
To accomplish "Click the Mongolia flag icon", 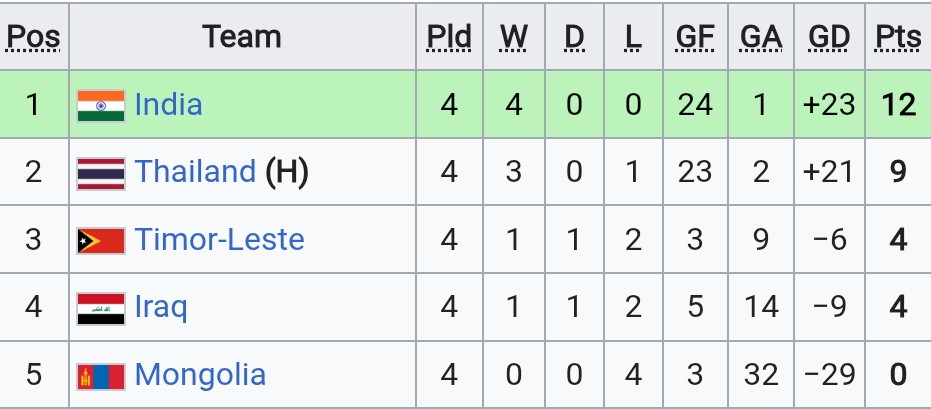I will coord(101,376).
